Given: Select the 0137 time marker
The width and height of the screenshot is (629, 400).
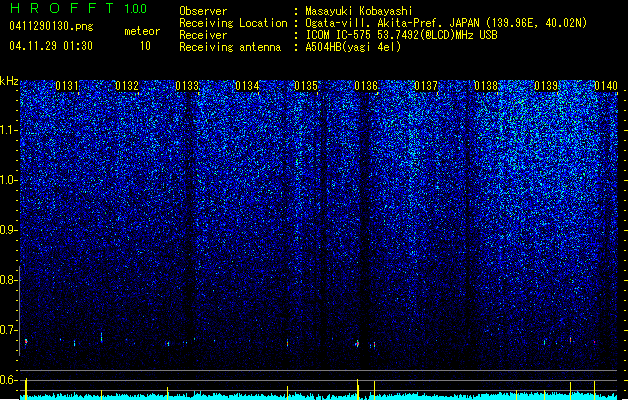Looking at the screenshot, I should (x=426, y=86).
